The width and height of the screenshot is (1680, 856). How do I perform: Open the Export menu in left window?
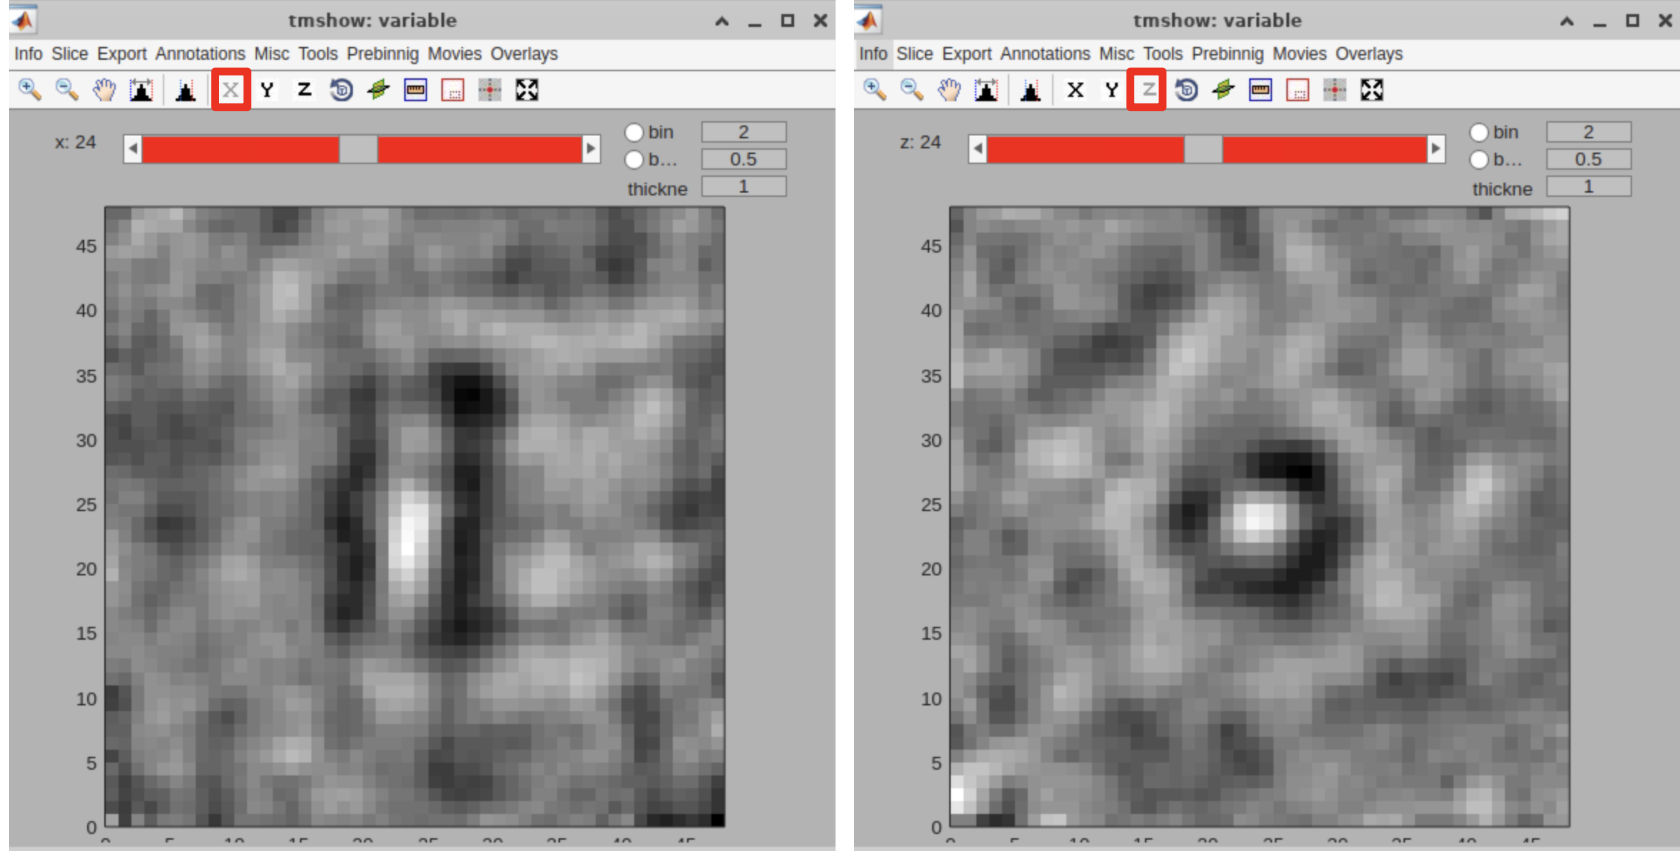[122, 54]
